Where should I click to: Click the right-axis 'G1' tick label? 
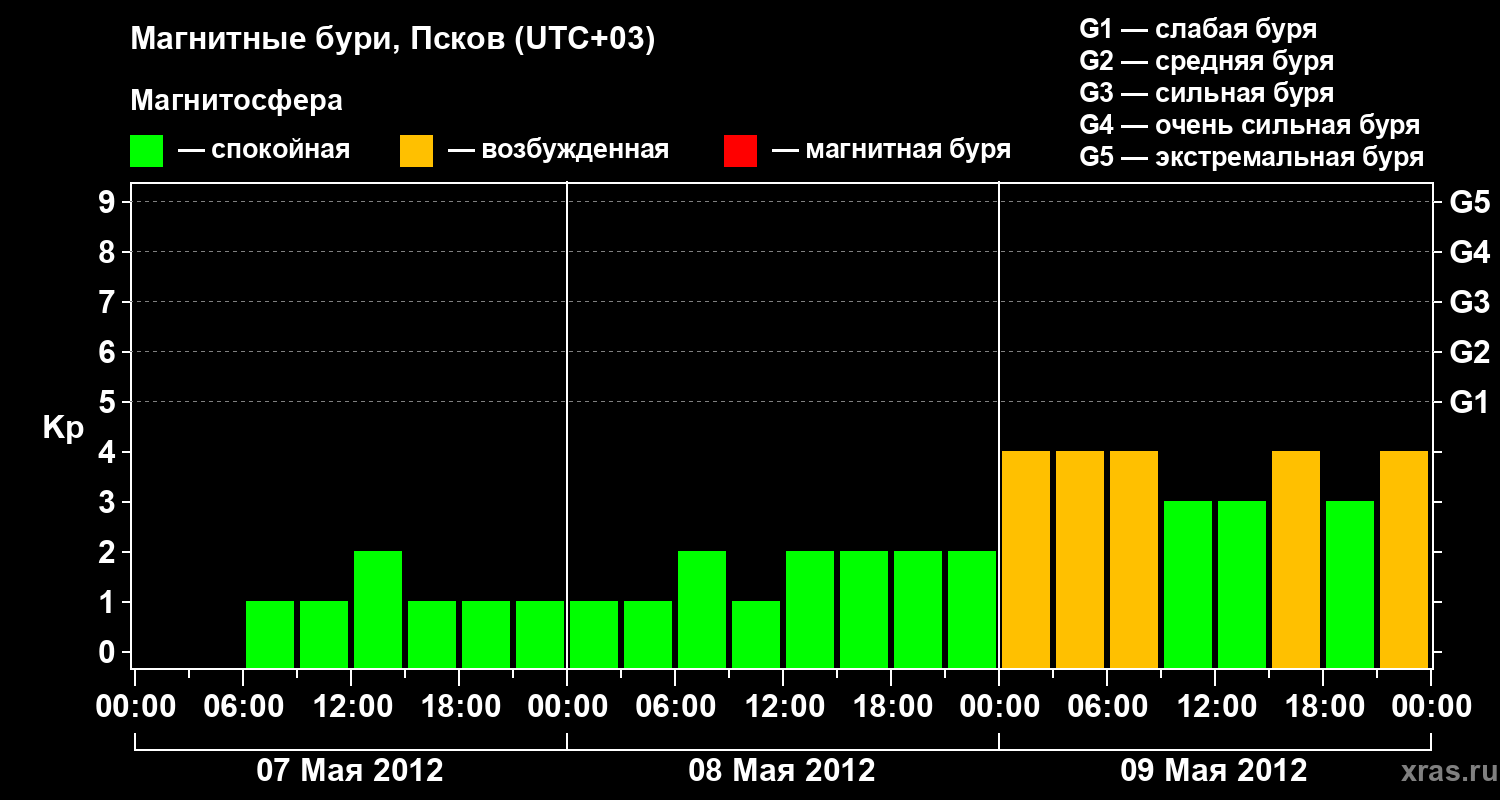[x=1469, y=402]
